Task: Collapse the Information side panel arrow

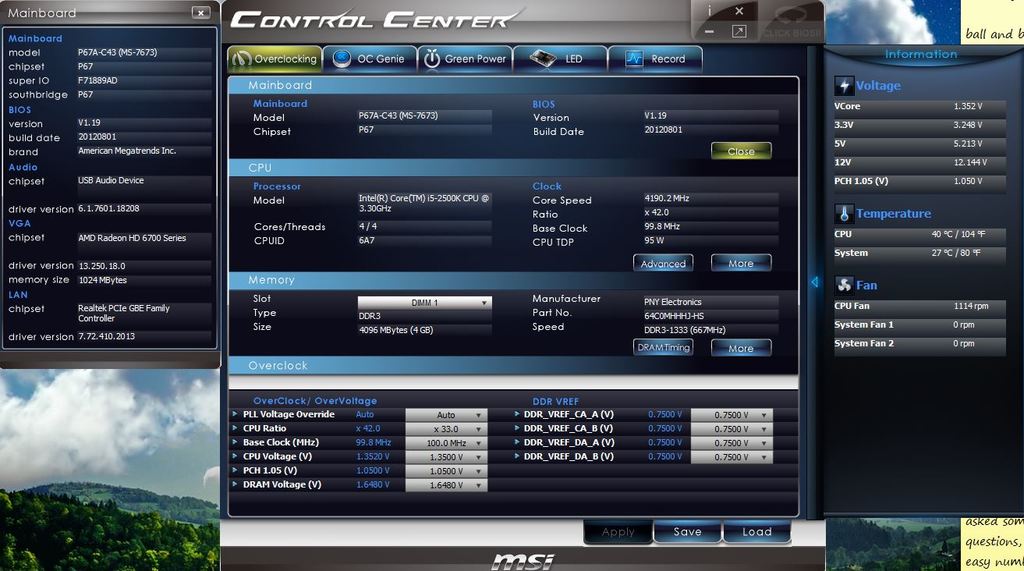Action: [x=814, y=282]
